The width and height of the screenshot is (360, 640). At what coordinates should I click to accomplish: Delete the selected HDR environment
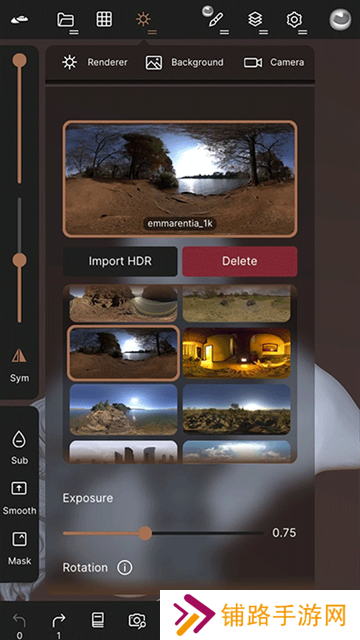240,261
